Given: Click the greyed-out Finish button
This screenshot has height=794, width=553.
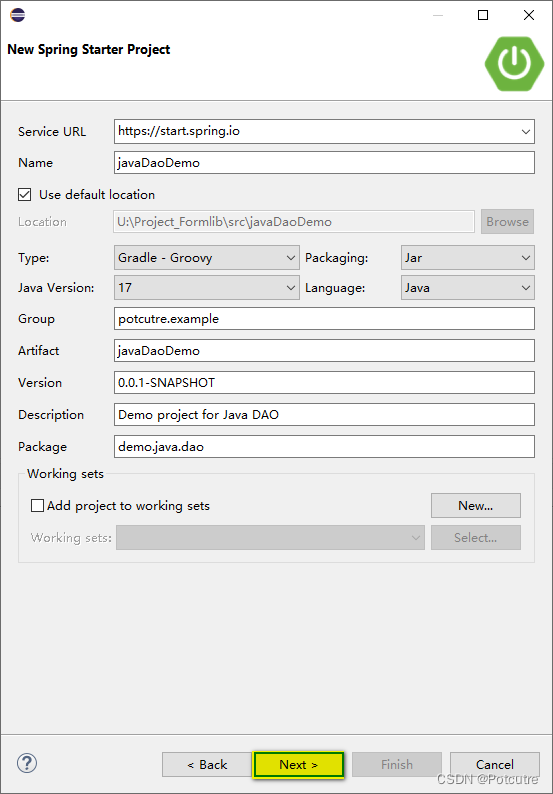Looking at the screenshot, I should (x=397, y=764).
